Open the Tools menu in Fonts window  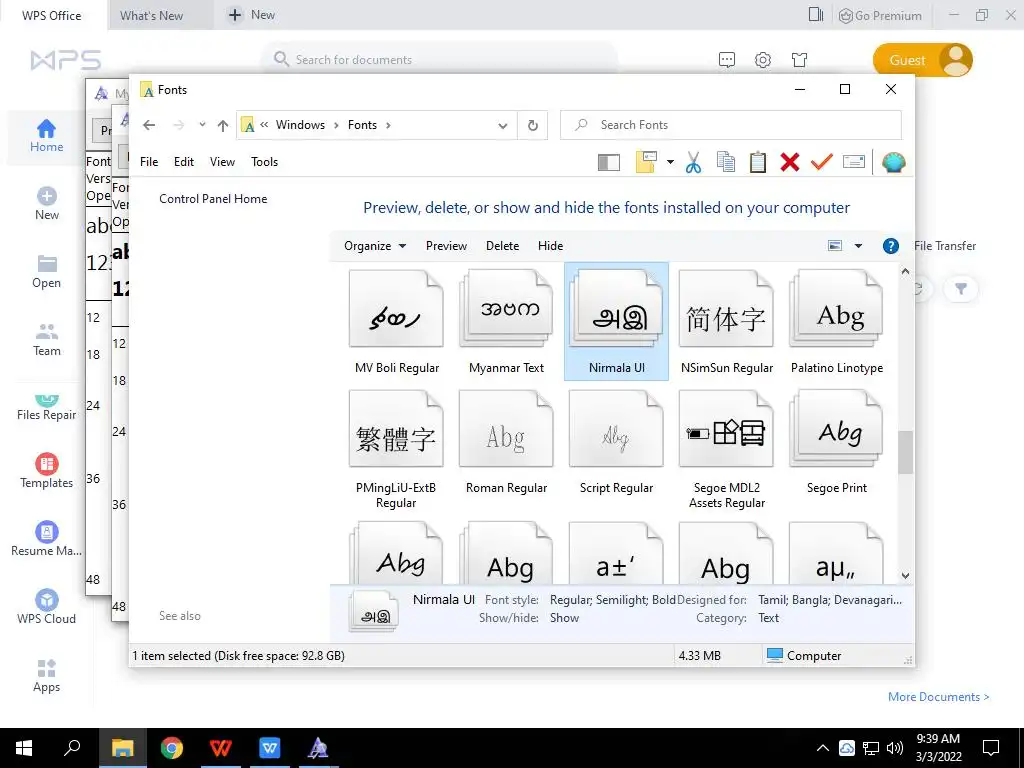coord(264,162)
